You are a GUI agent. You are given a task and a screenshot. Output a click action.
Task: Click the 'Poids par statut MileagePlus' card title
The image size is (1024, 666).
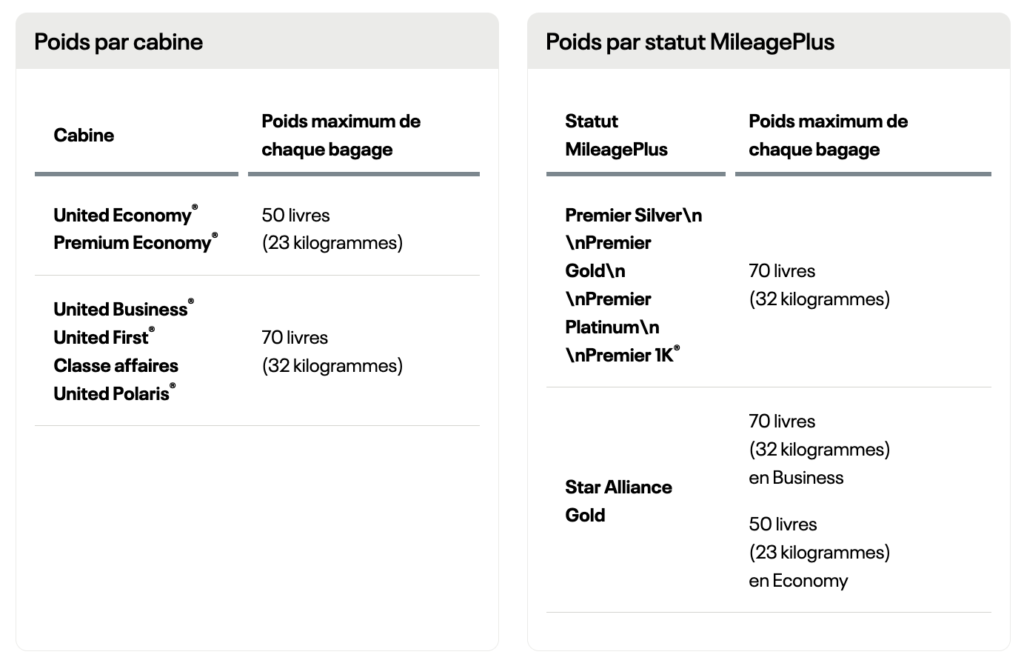[x=690, y=42]
